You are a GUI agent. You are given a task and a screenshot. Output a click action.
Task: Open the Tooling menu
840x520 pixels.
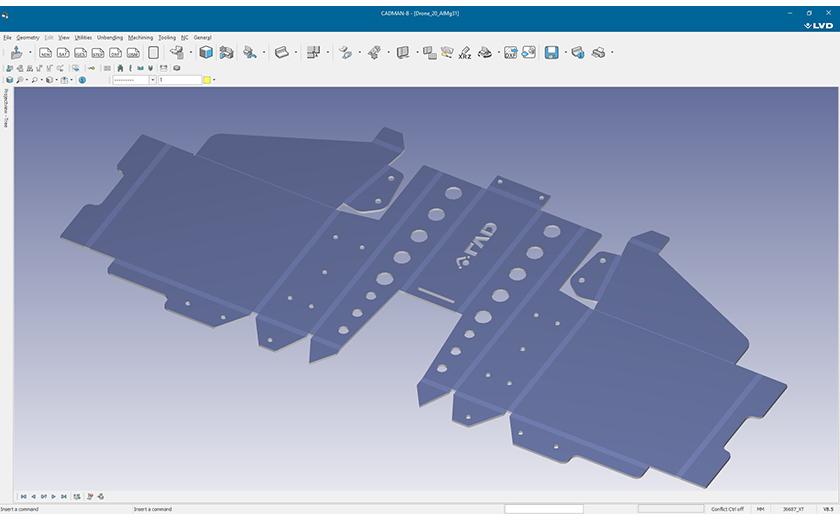[x=167, y=37]
